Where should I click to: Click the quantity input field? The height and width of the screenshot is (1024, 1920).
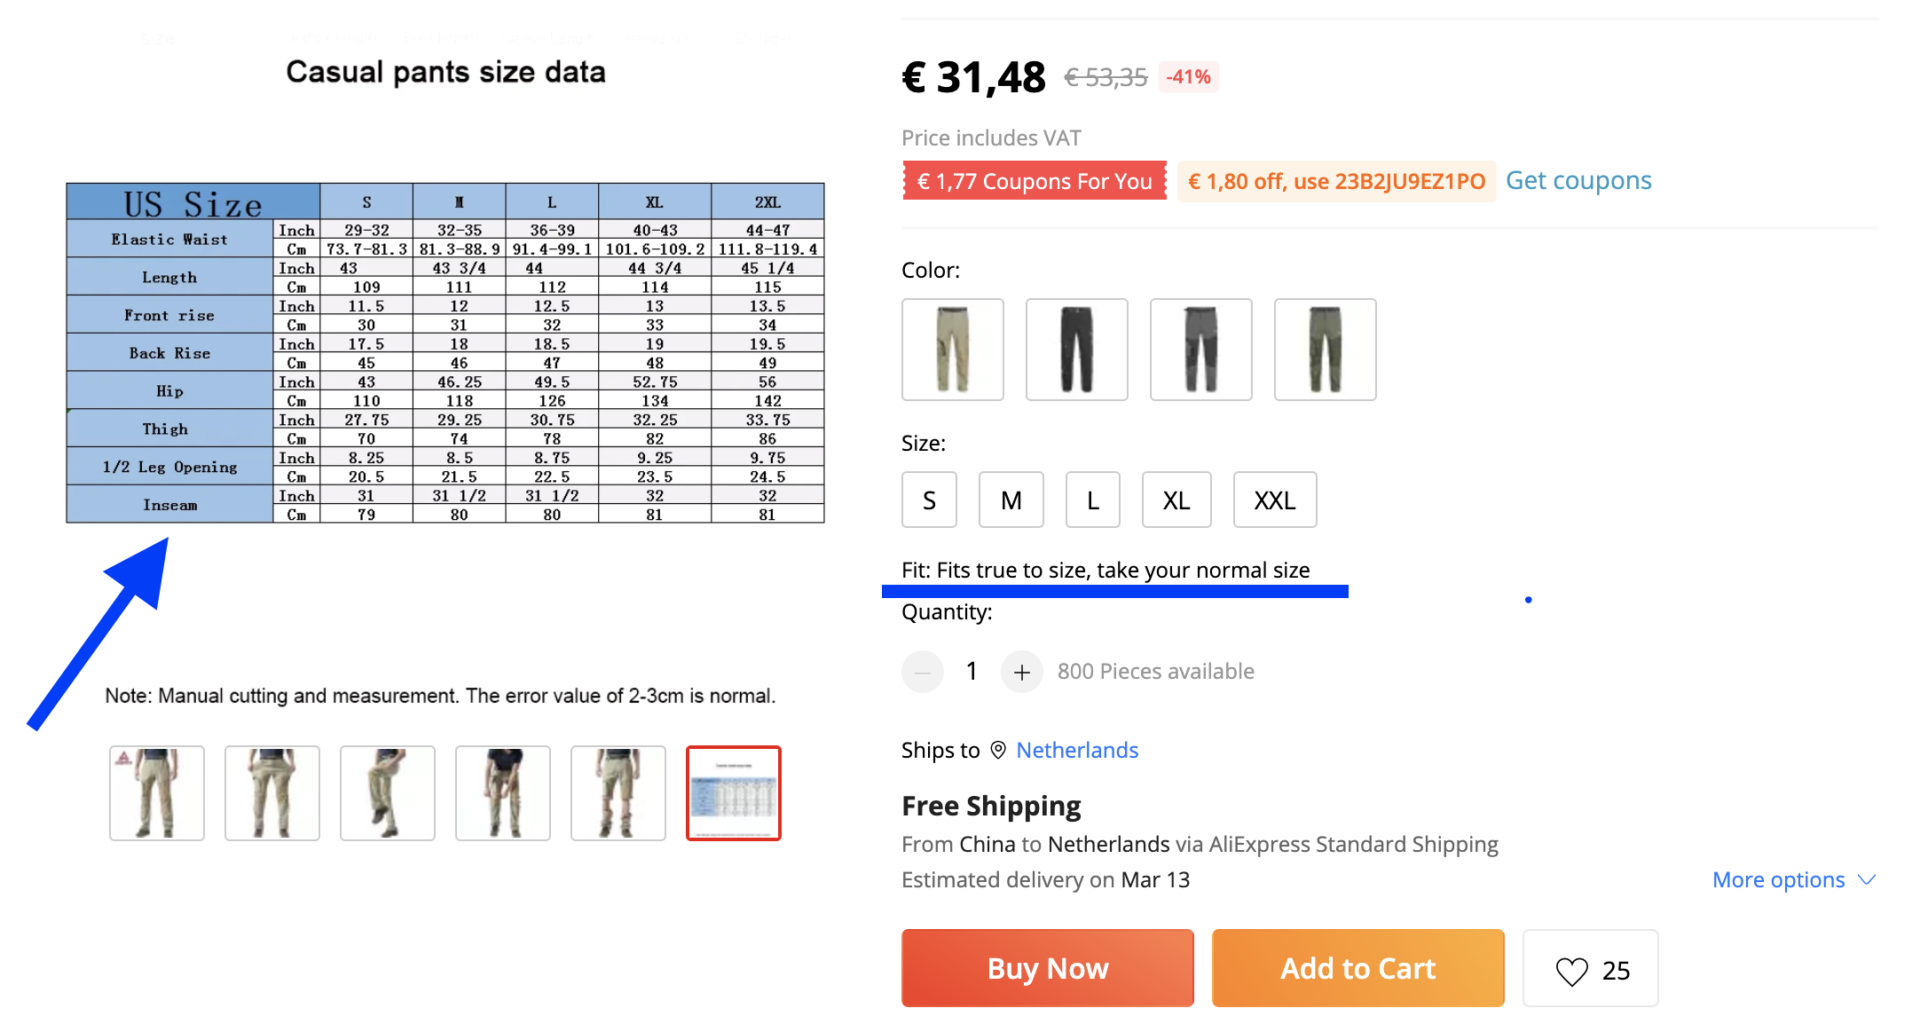(970, 671)
